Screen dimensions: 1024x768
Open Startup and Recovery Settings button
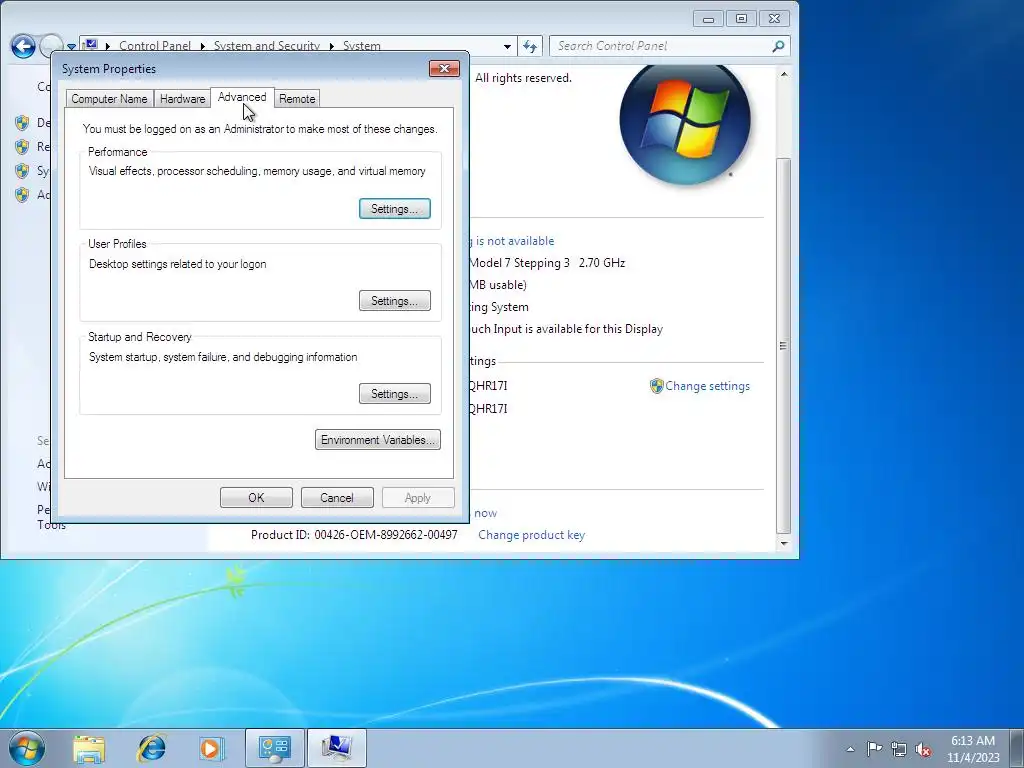coord(394,394)
